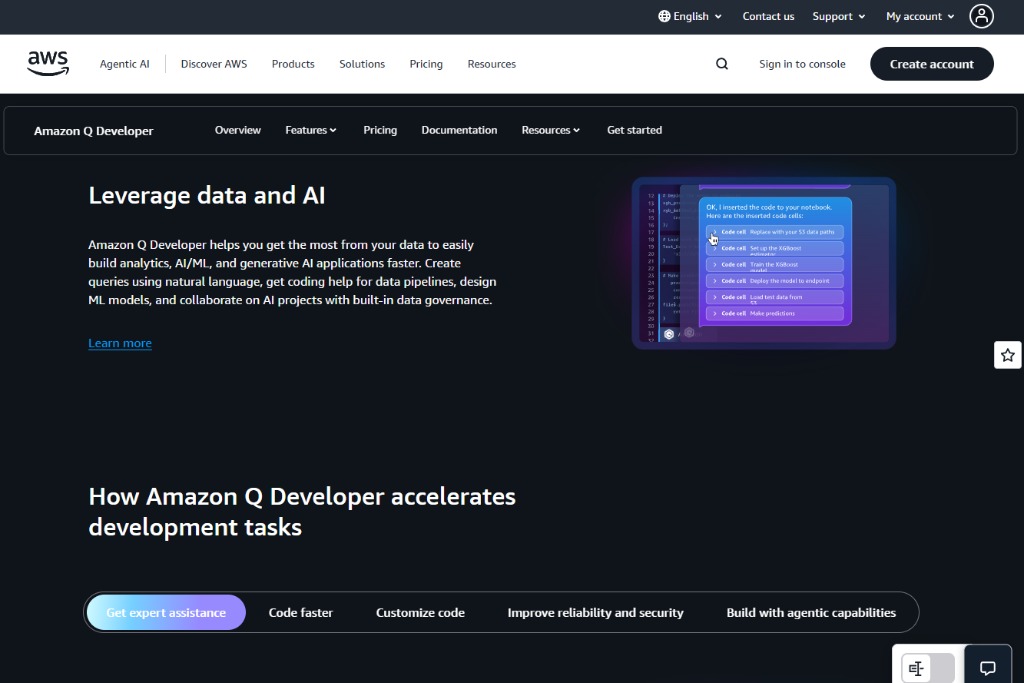Expand the Resources dropdown in Q Developer nav
Image resolution: width=1024 pixels, height=683 pixels.
(550, 130)
